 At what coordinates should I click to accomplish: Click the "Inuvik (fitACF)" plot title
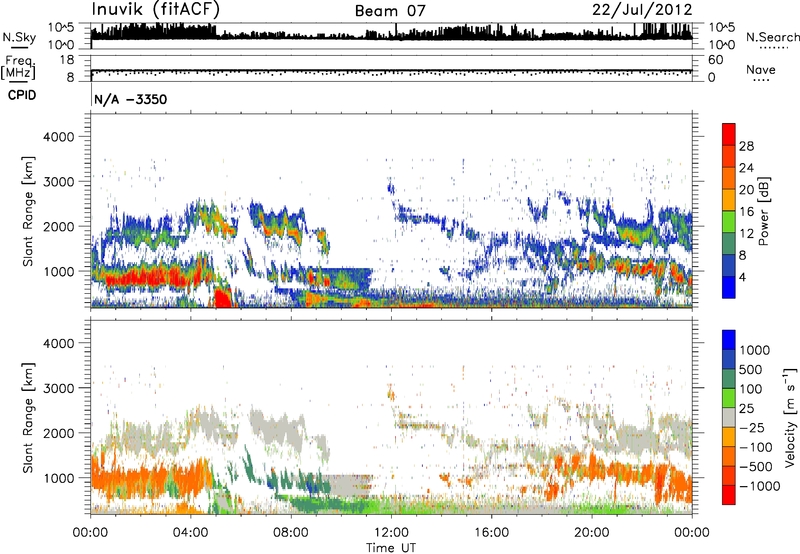coord(155,10)
